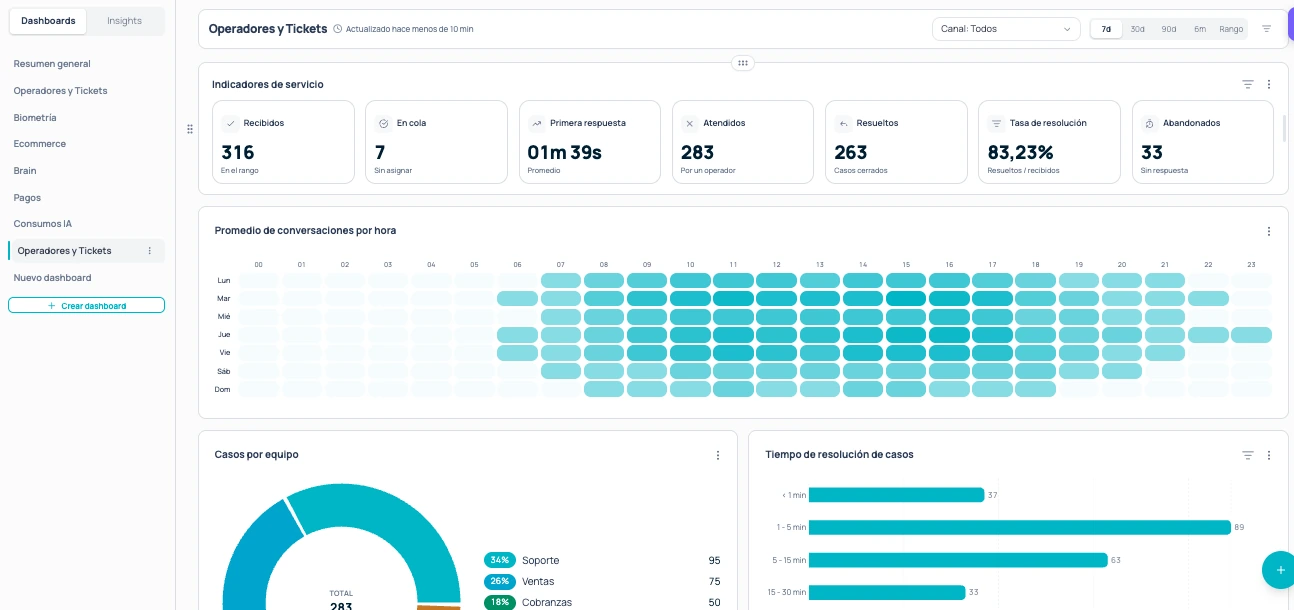Click the En cola 7 card
1294x610 pixels.
(x=437, y=142)
